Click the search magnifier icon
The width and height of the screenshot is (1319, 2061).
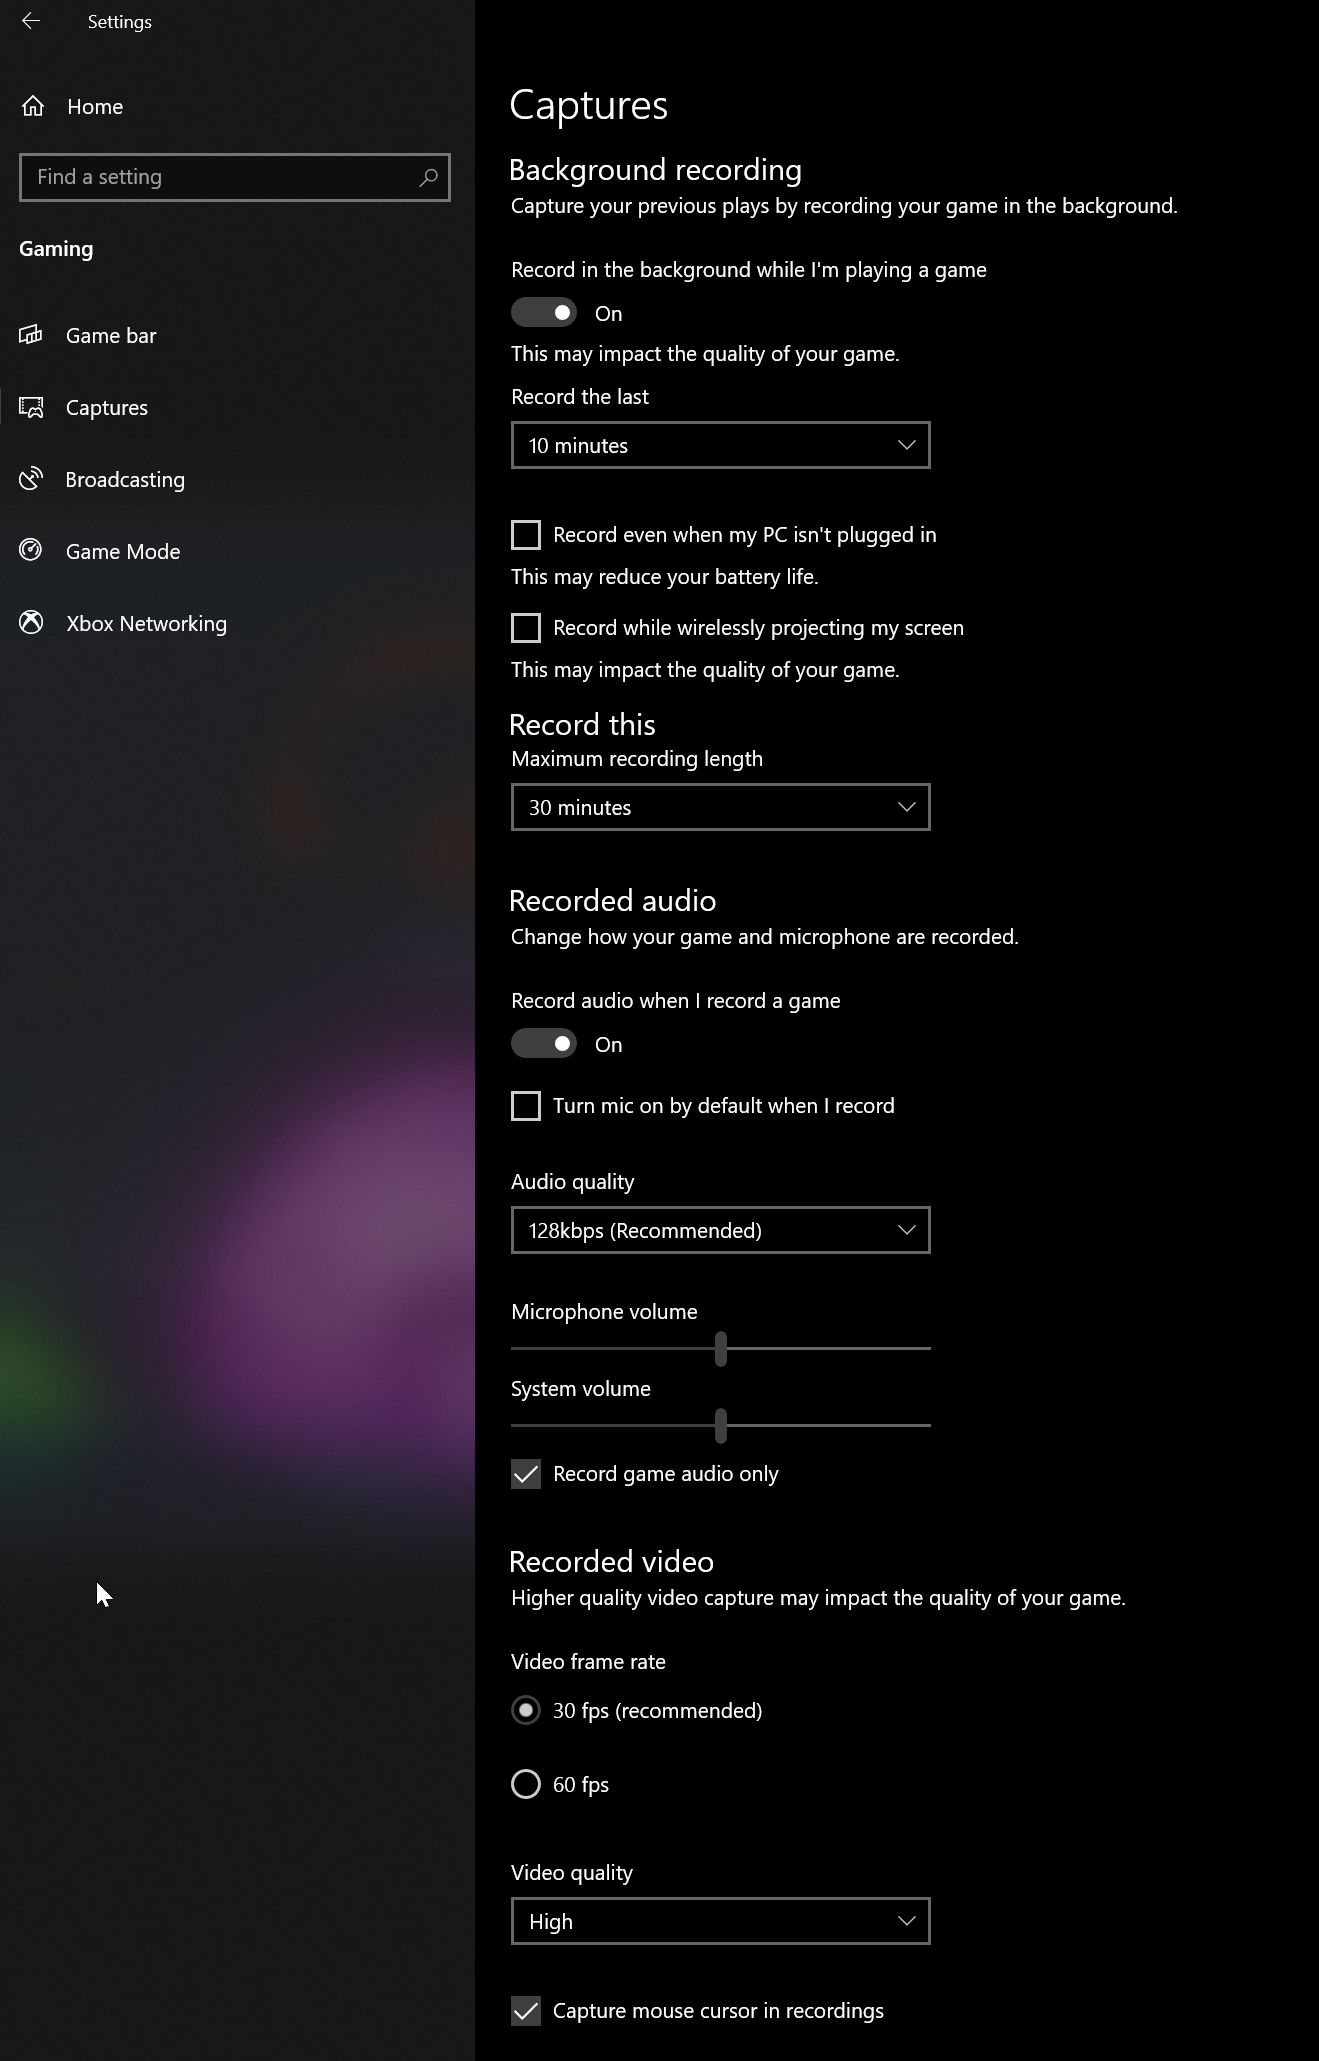[x=428, y=177]
